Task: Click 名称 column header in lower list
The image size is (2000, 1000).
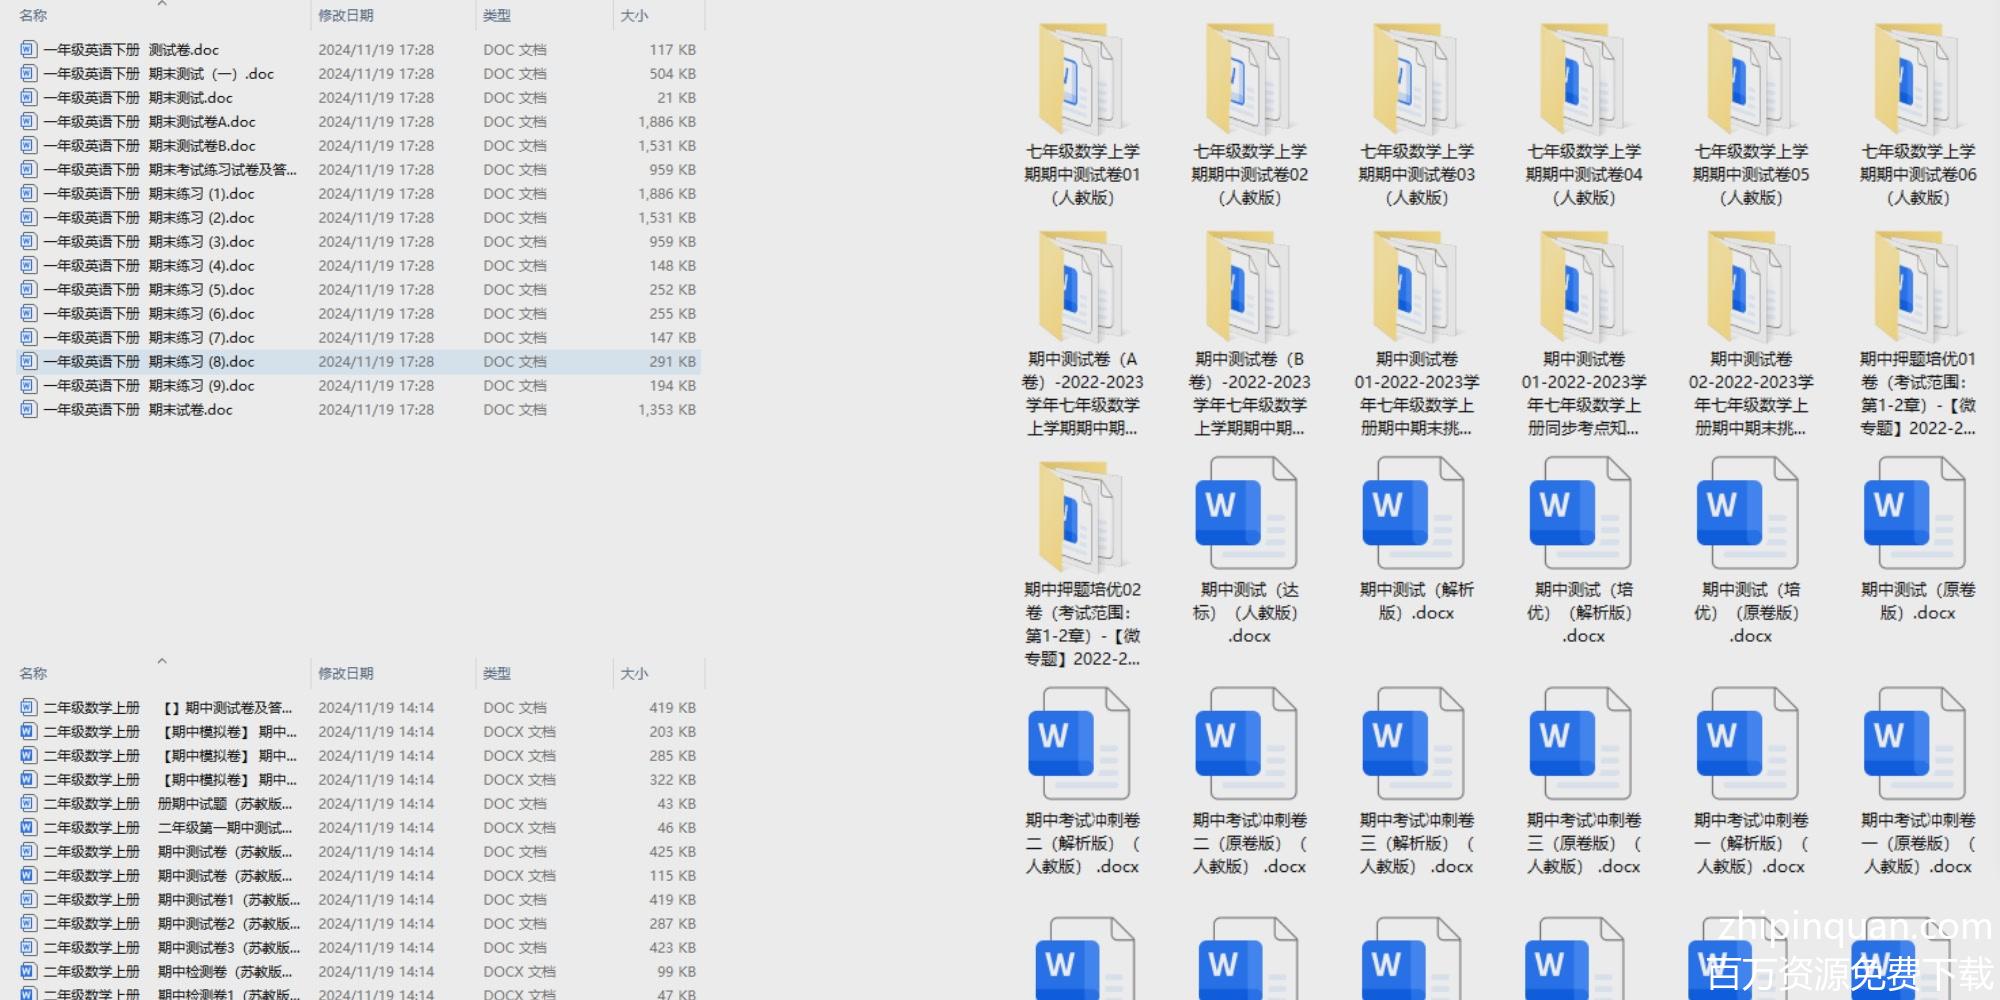Action: coord(34,674)
